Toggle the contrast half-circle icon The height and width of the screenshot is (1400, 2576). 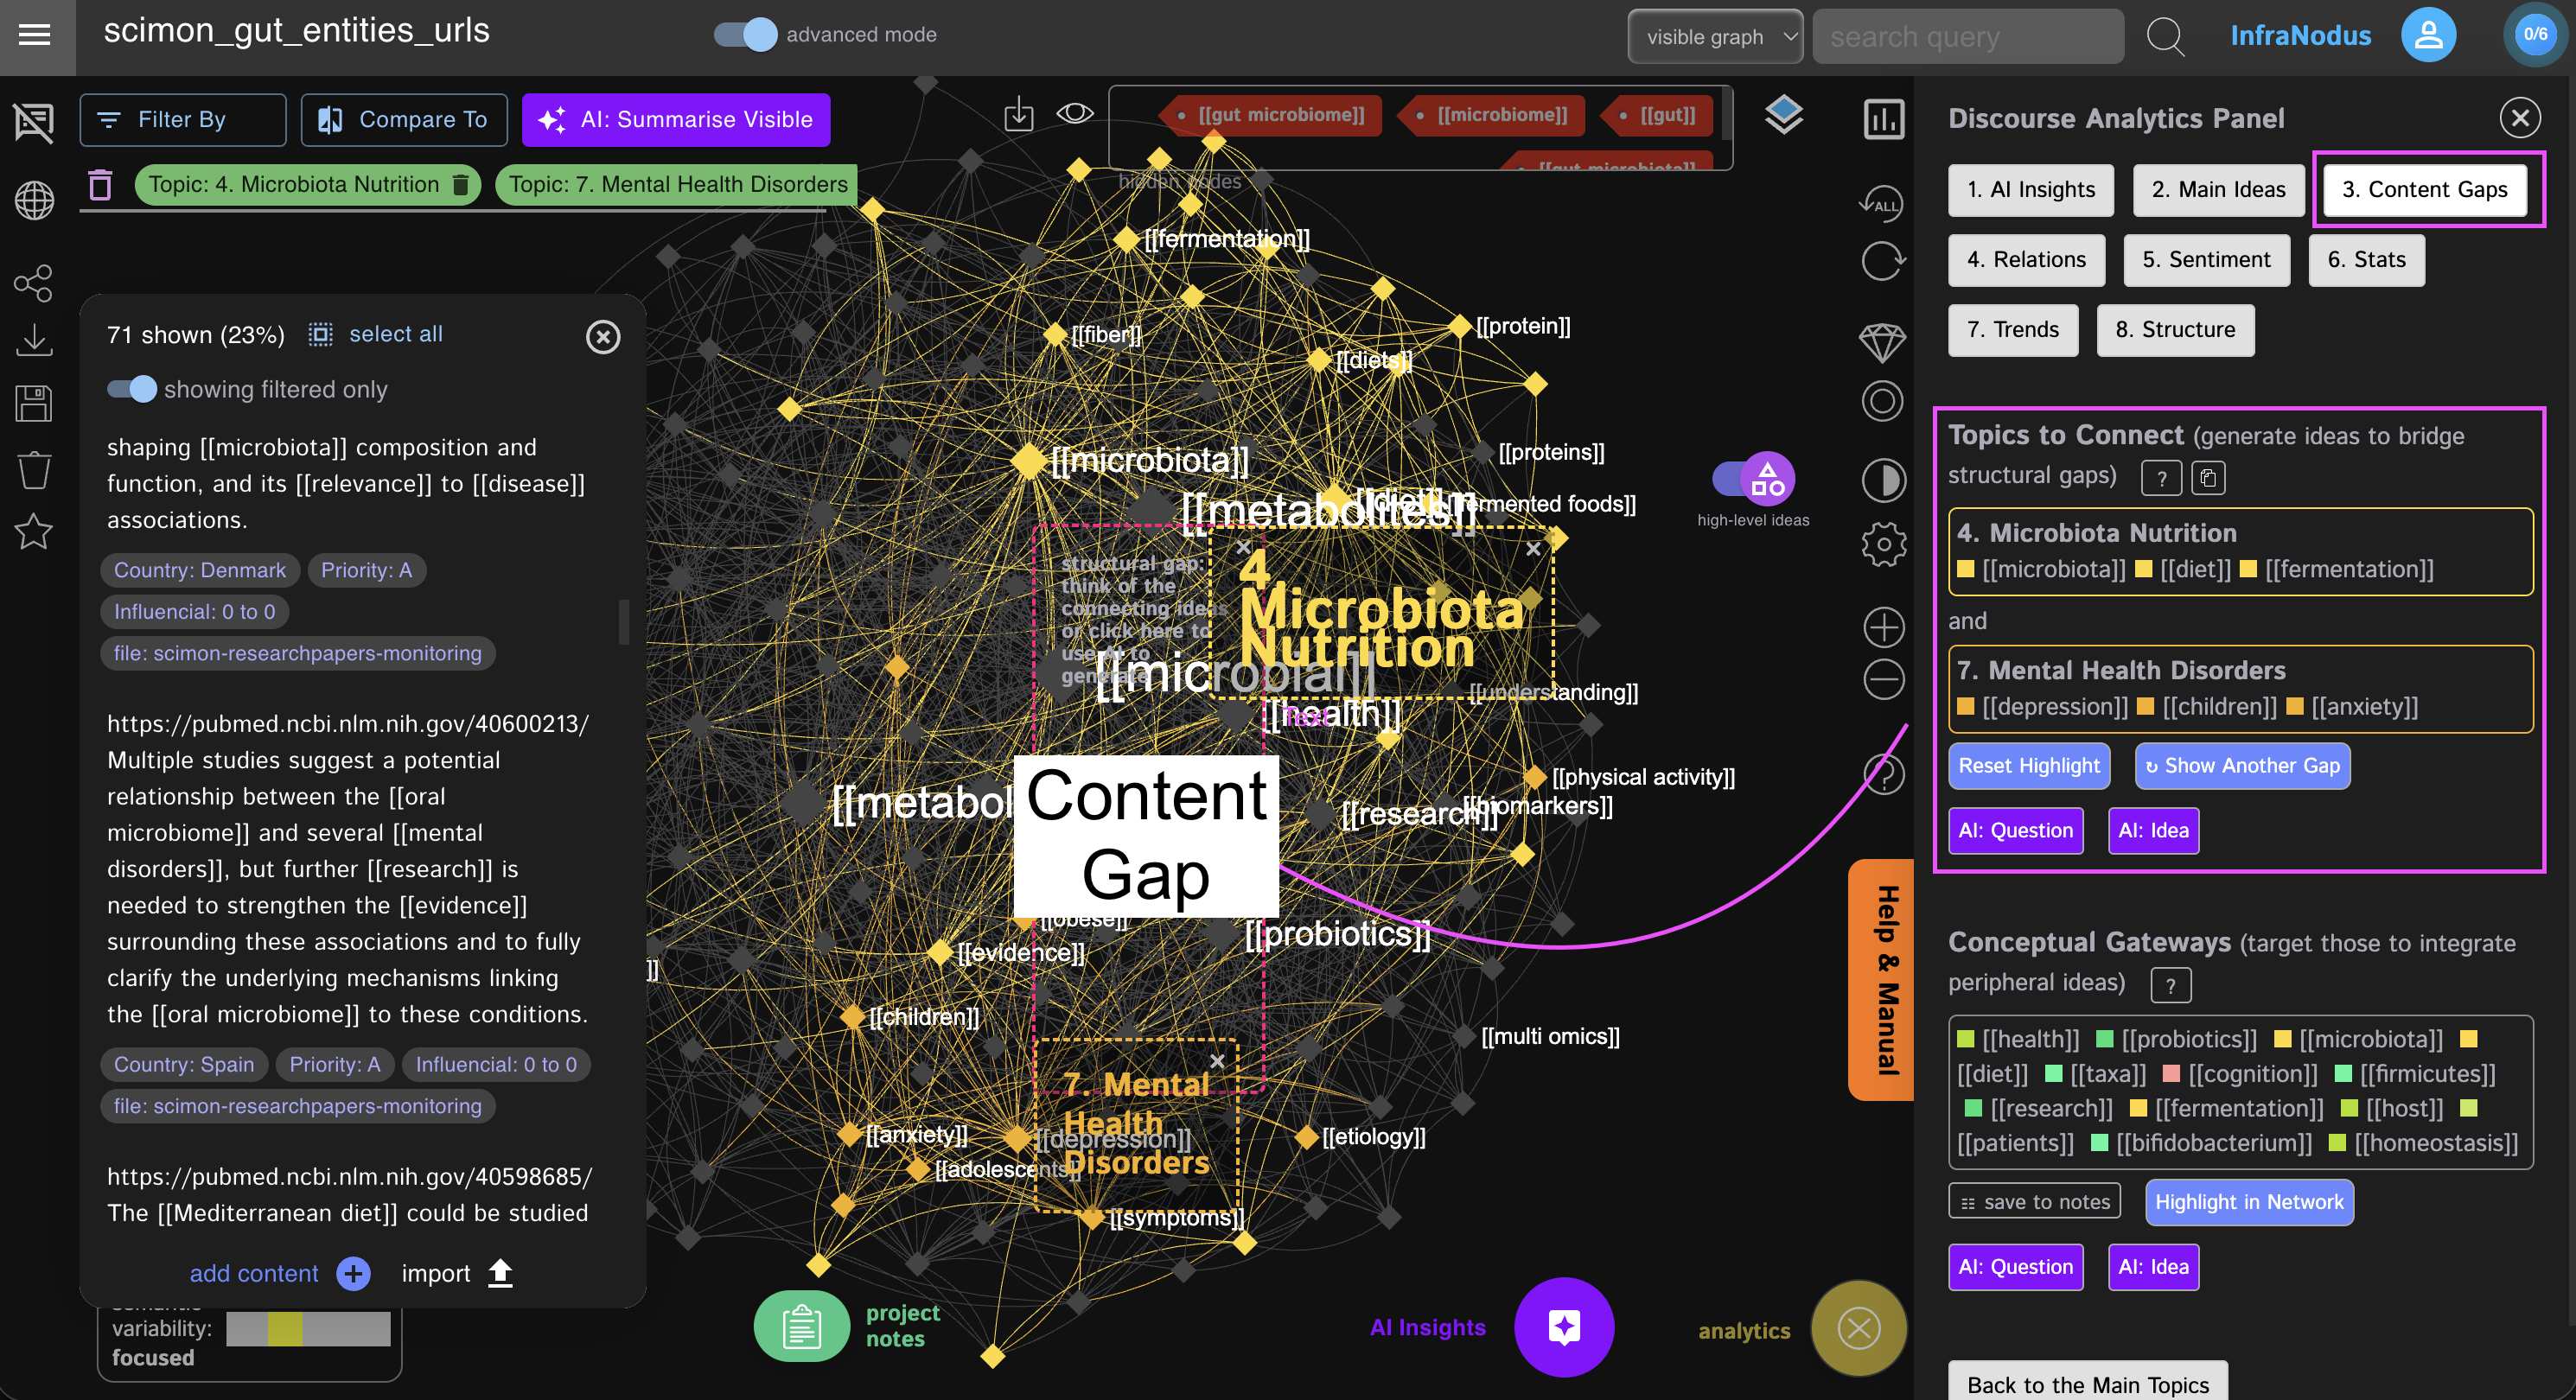1883,480
